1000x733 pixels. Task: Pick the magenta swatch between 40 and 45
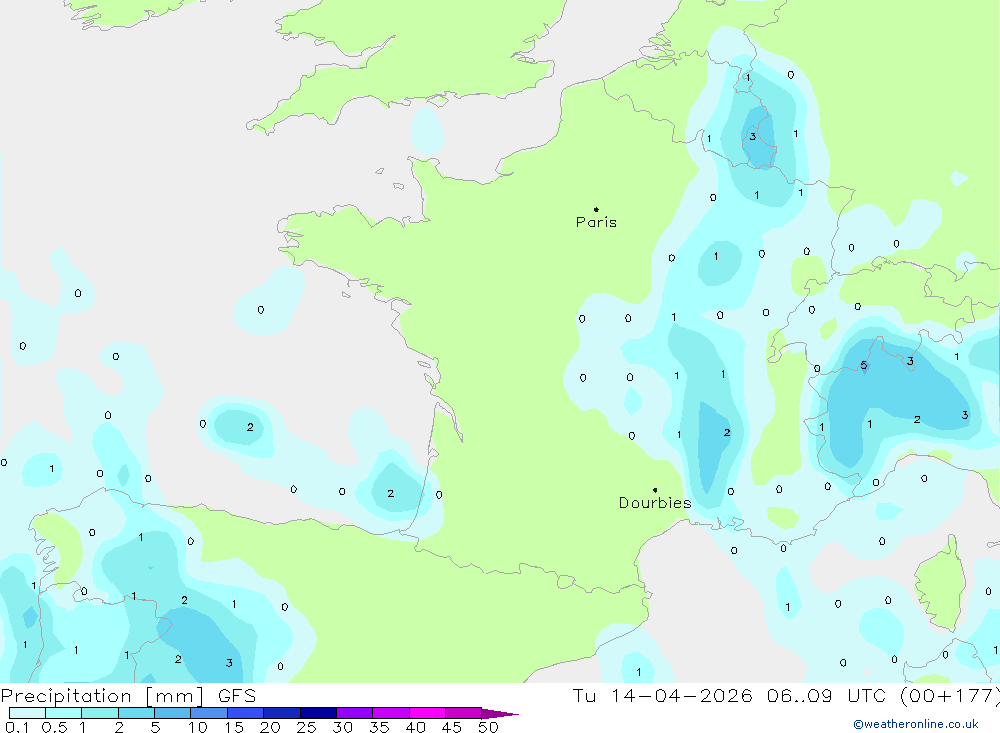click(x=427, y=713)
